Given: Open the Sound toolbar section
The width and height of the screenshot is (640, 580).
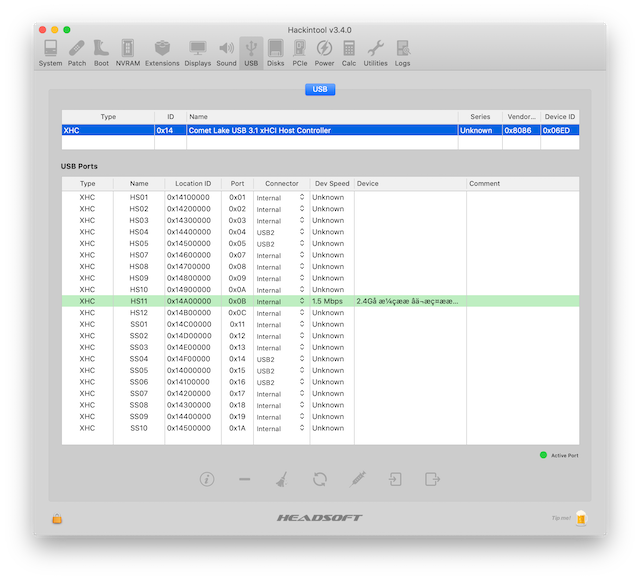Looking at the screenshot, I should 226,53.
